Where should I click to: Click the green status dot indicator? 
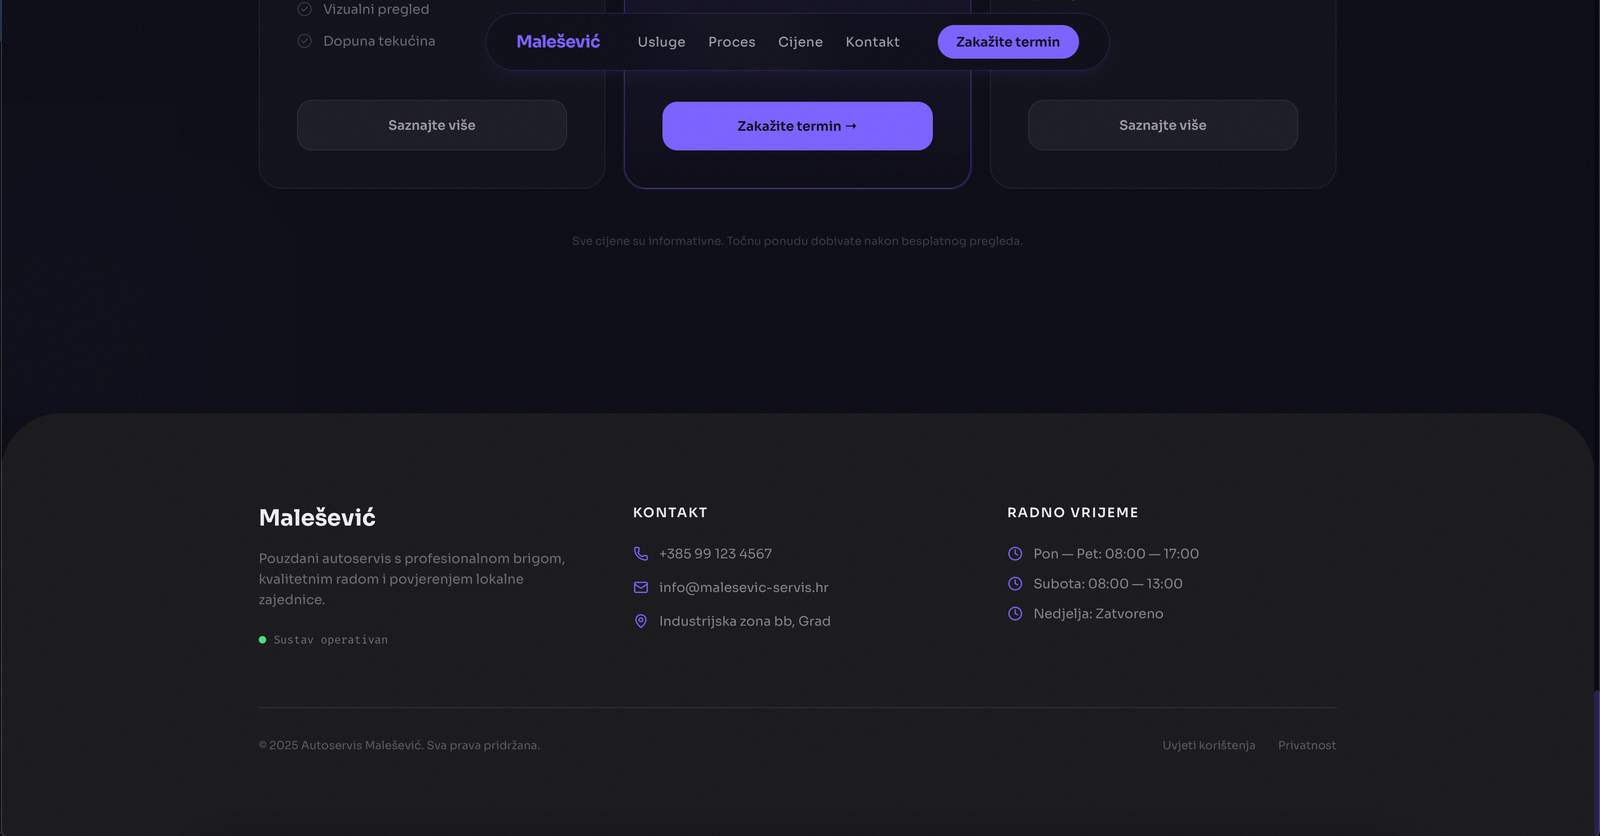click(263, 640)
